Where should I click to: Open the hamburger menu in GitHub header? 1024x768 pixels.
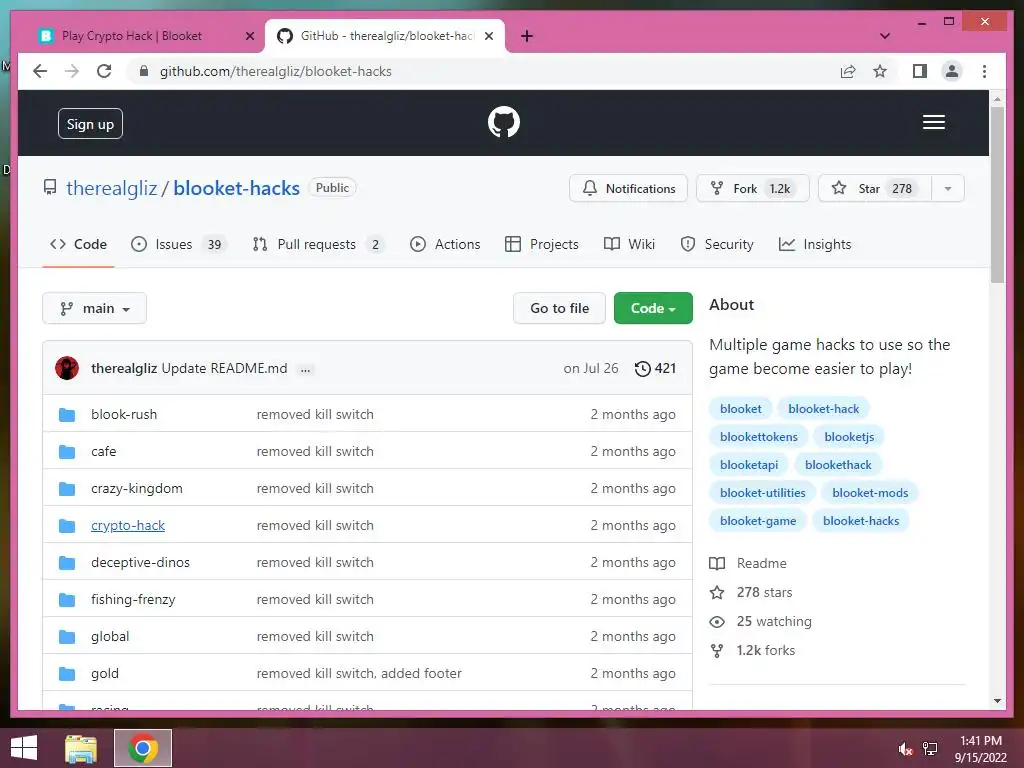coord(933,122)
